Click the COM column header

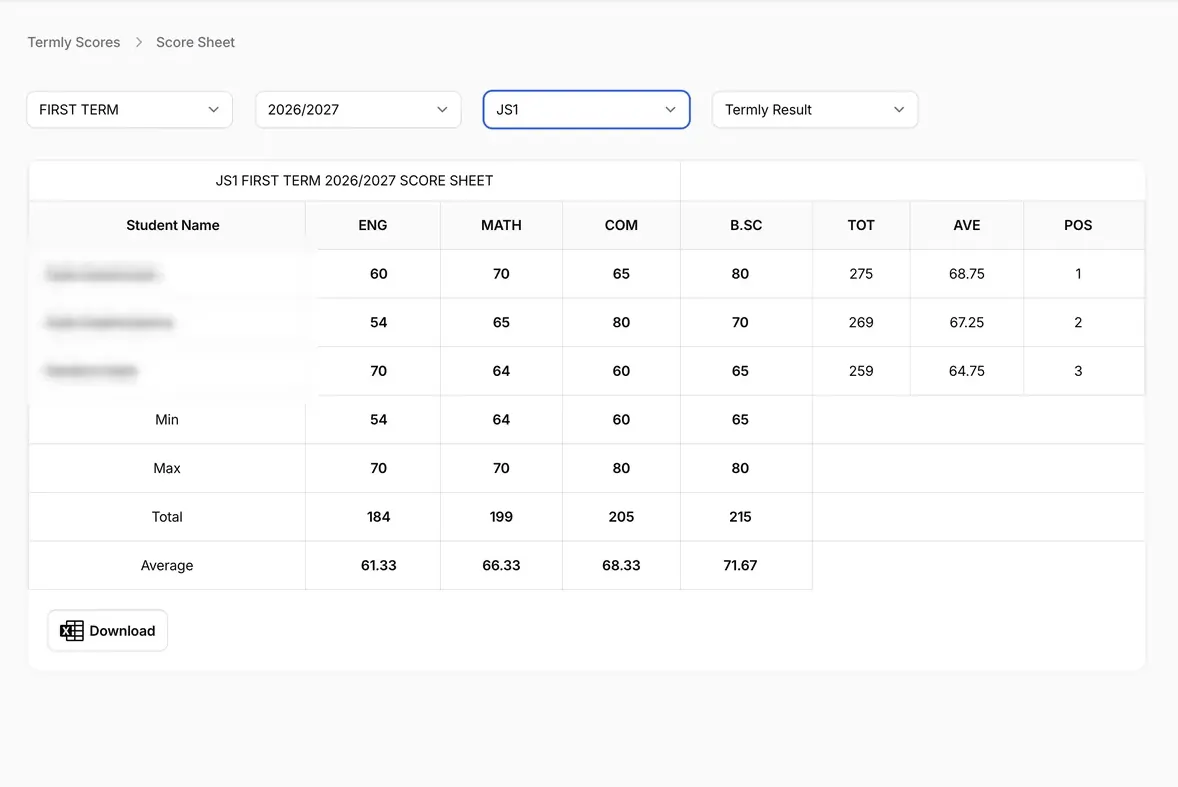pyautogui.click(x=621, y=225)
